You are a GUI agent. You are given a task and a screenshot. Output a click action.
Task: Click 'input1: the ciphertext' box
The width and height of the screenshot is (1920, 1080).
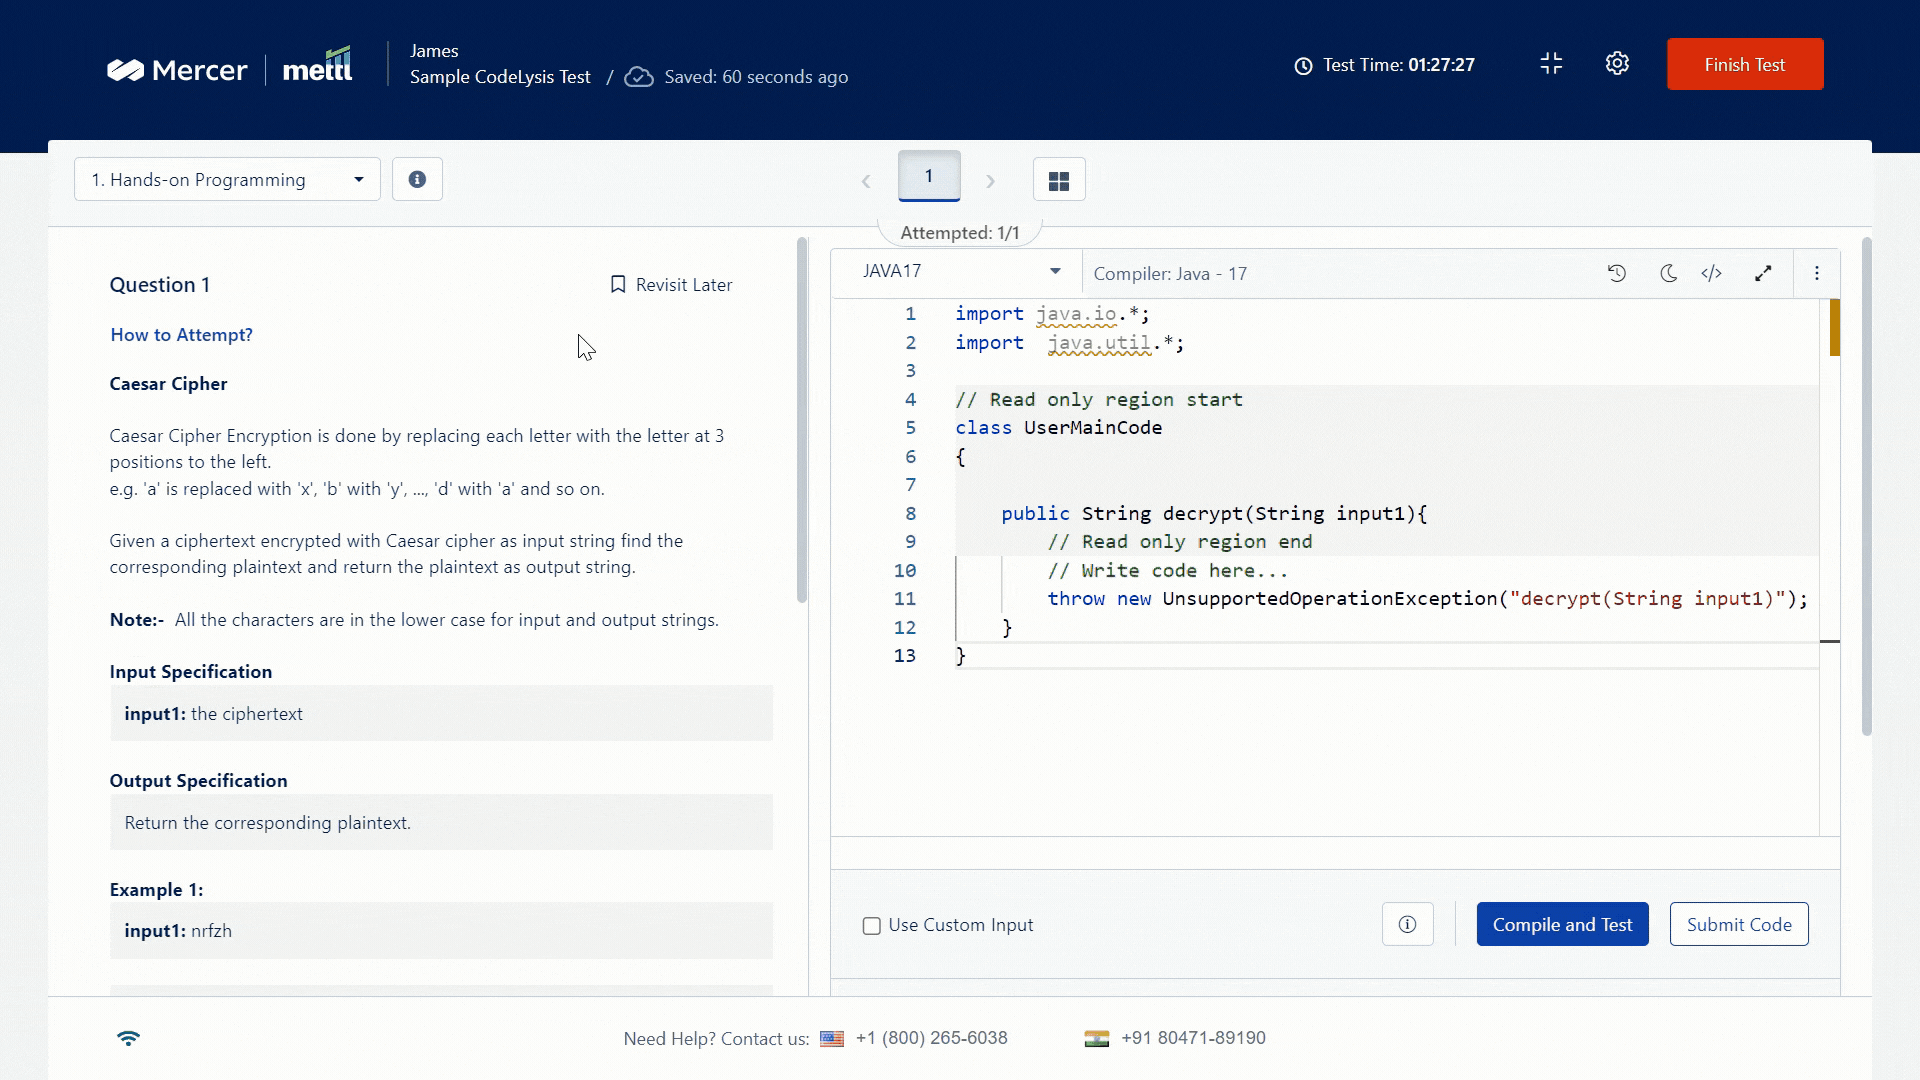(x=441, y=714)
